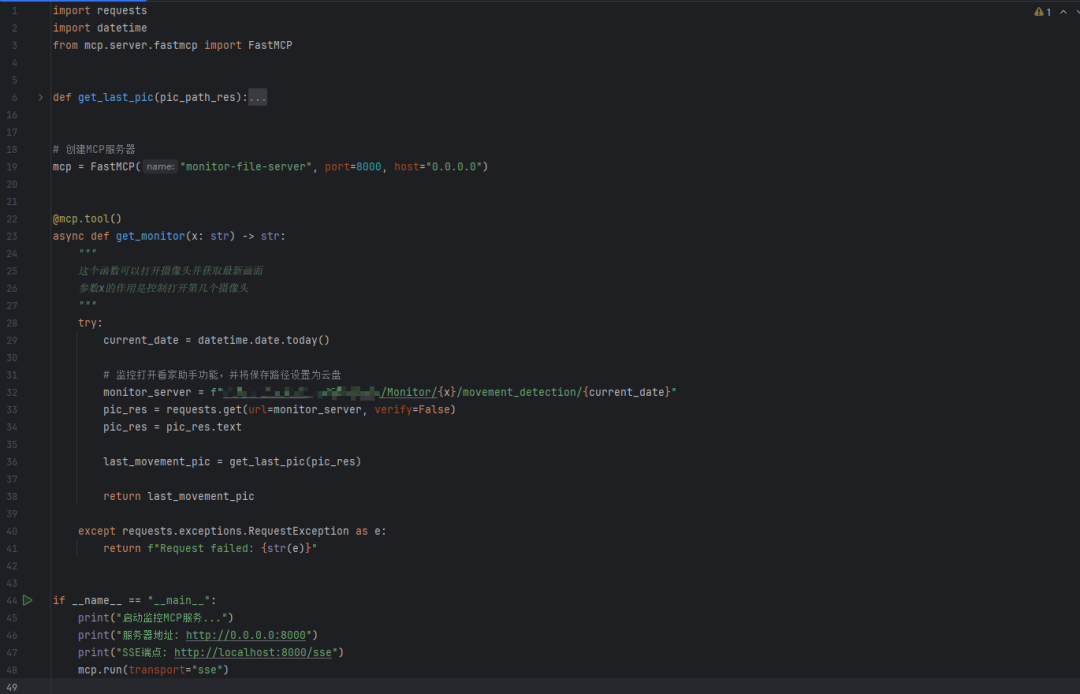Click the get_monitor function name

coord(150,236)
